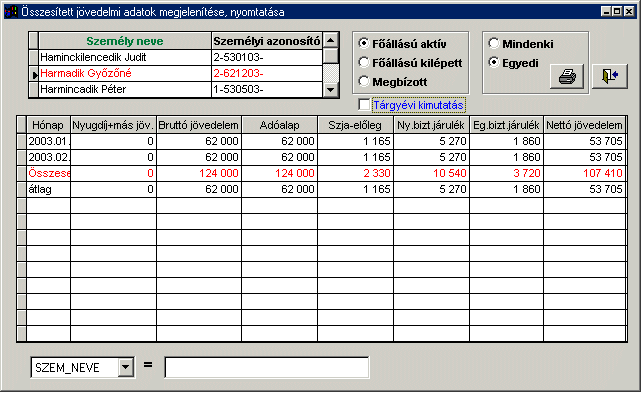Click the person list scroll up arrow
Image resolution: width=642 pixels, height=393 pixels.
click(331, 41)
